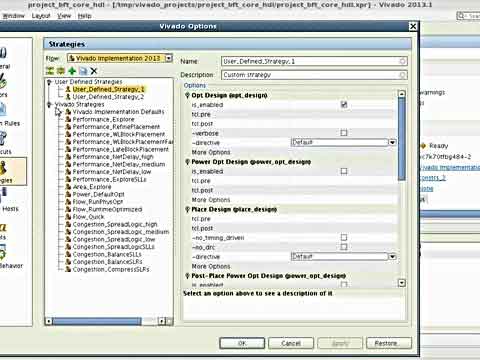Open the Help menu
The image size is (480, 360).
click(84, 16)
